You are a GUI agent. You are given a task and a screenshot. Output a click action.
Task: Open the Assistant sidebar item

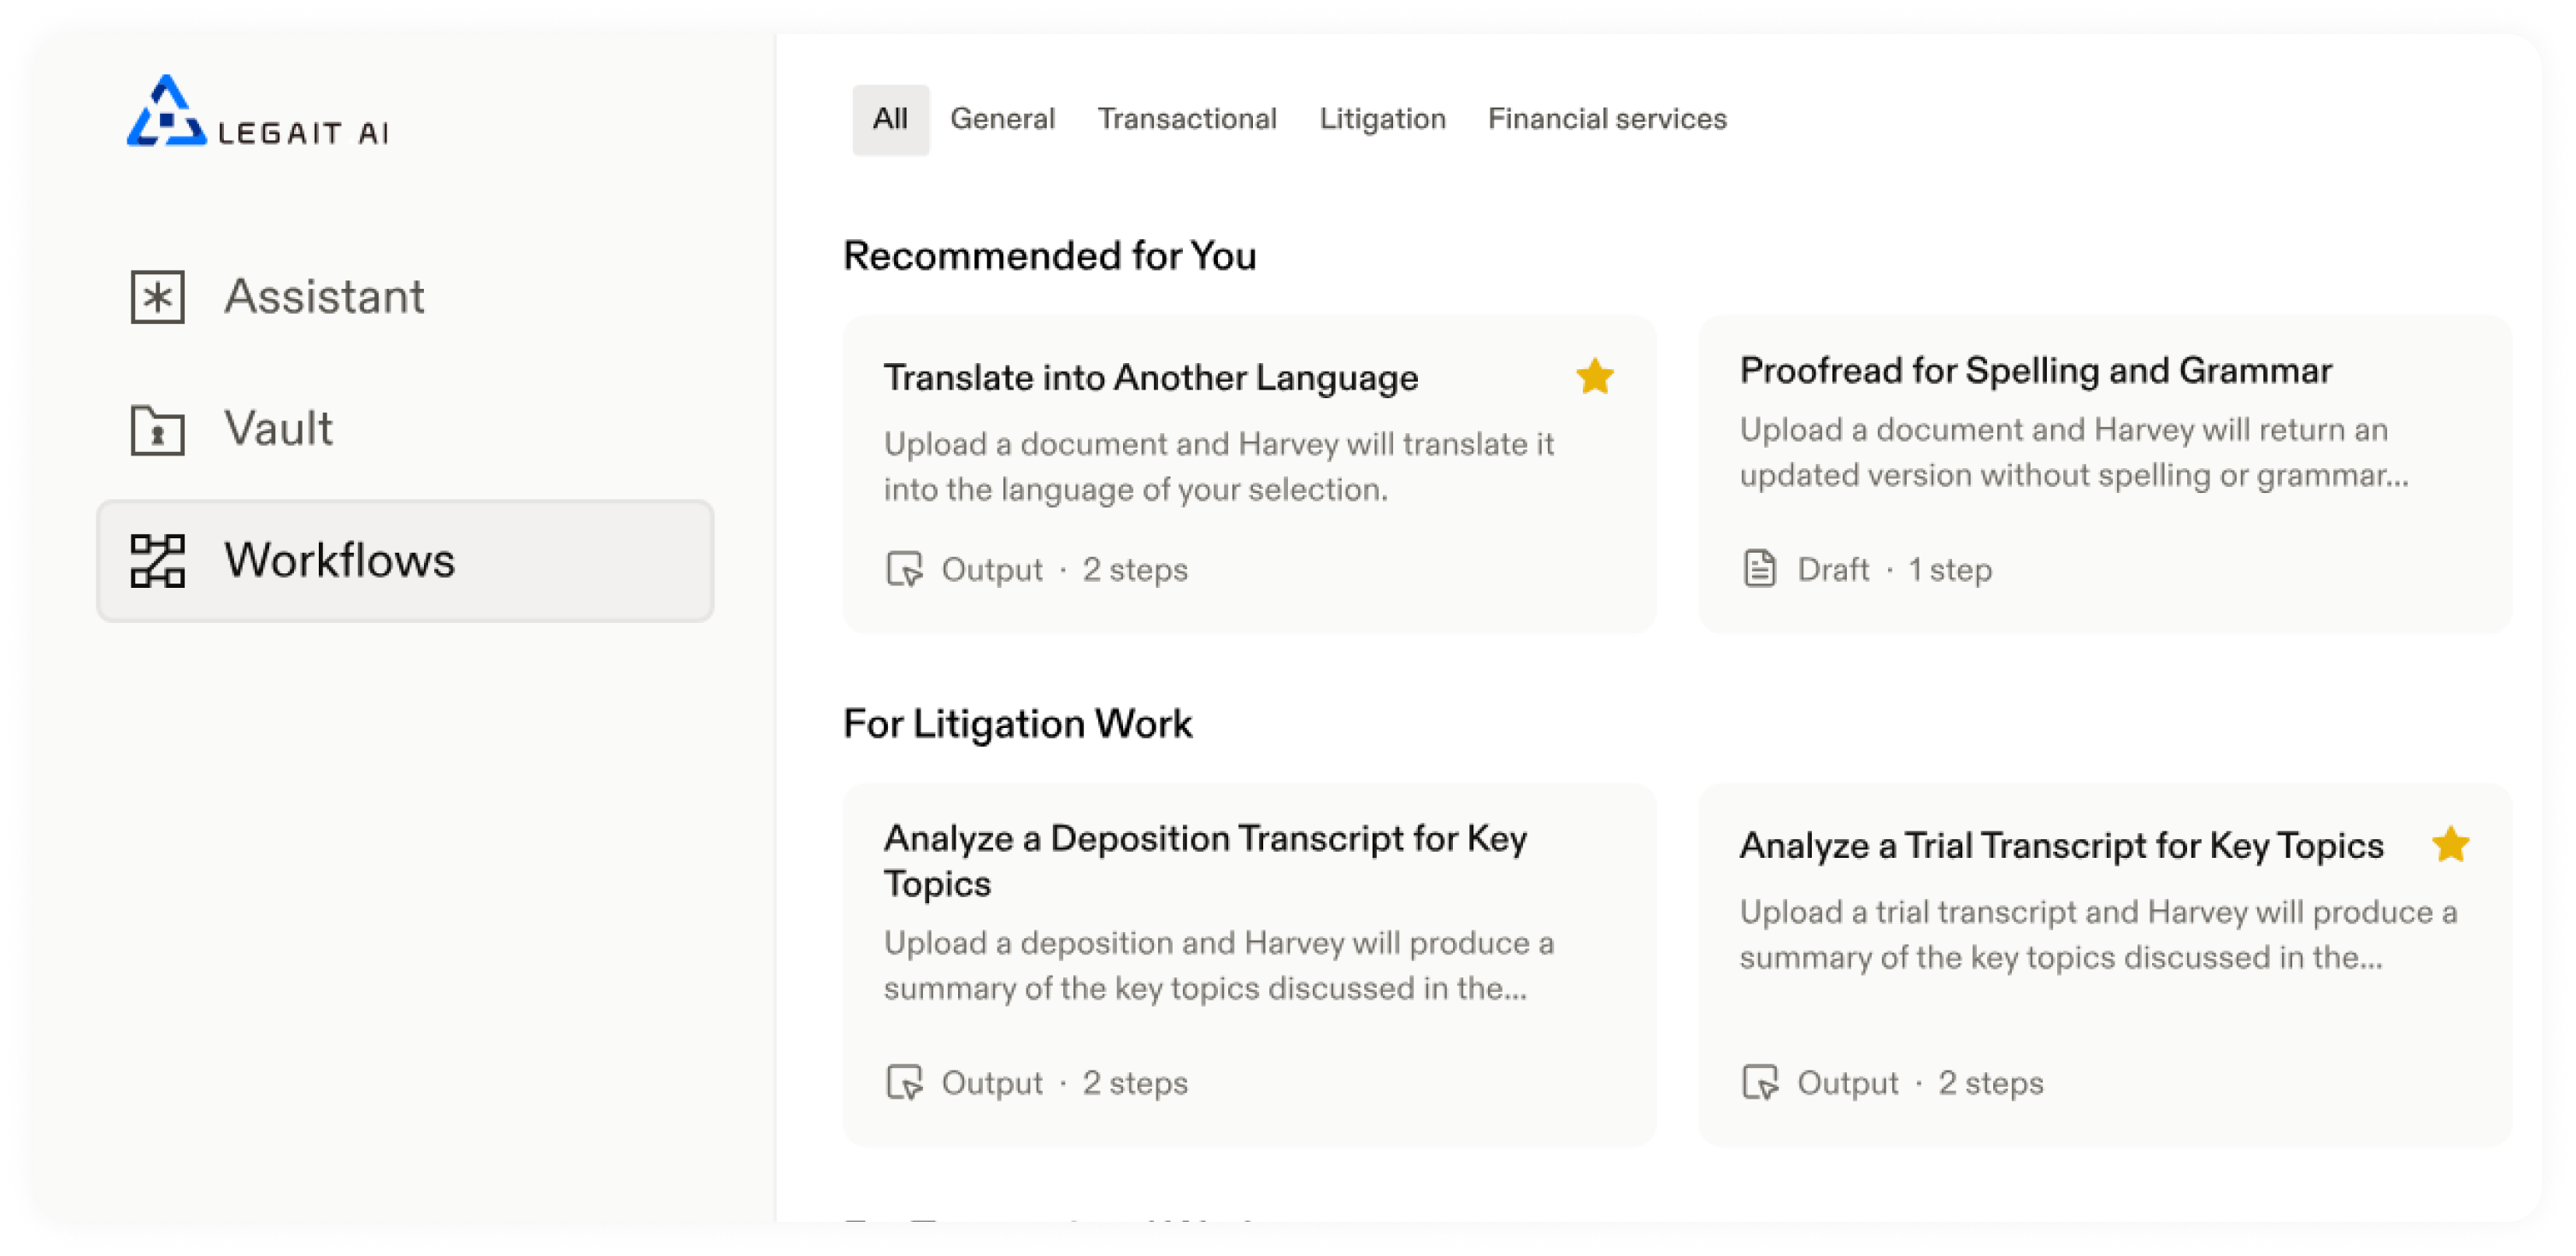pyautogui.click(x=405, y=297)
